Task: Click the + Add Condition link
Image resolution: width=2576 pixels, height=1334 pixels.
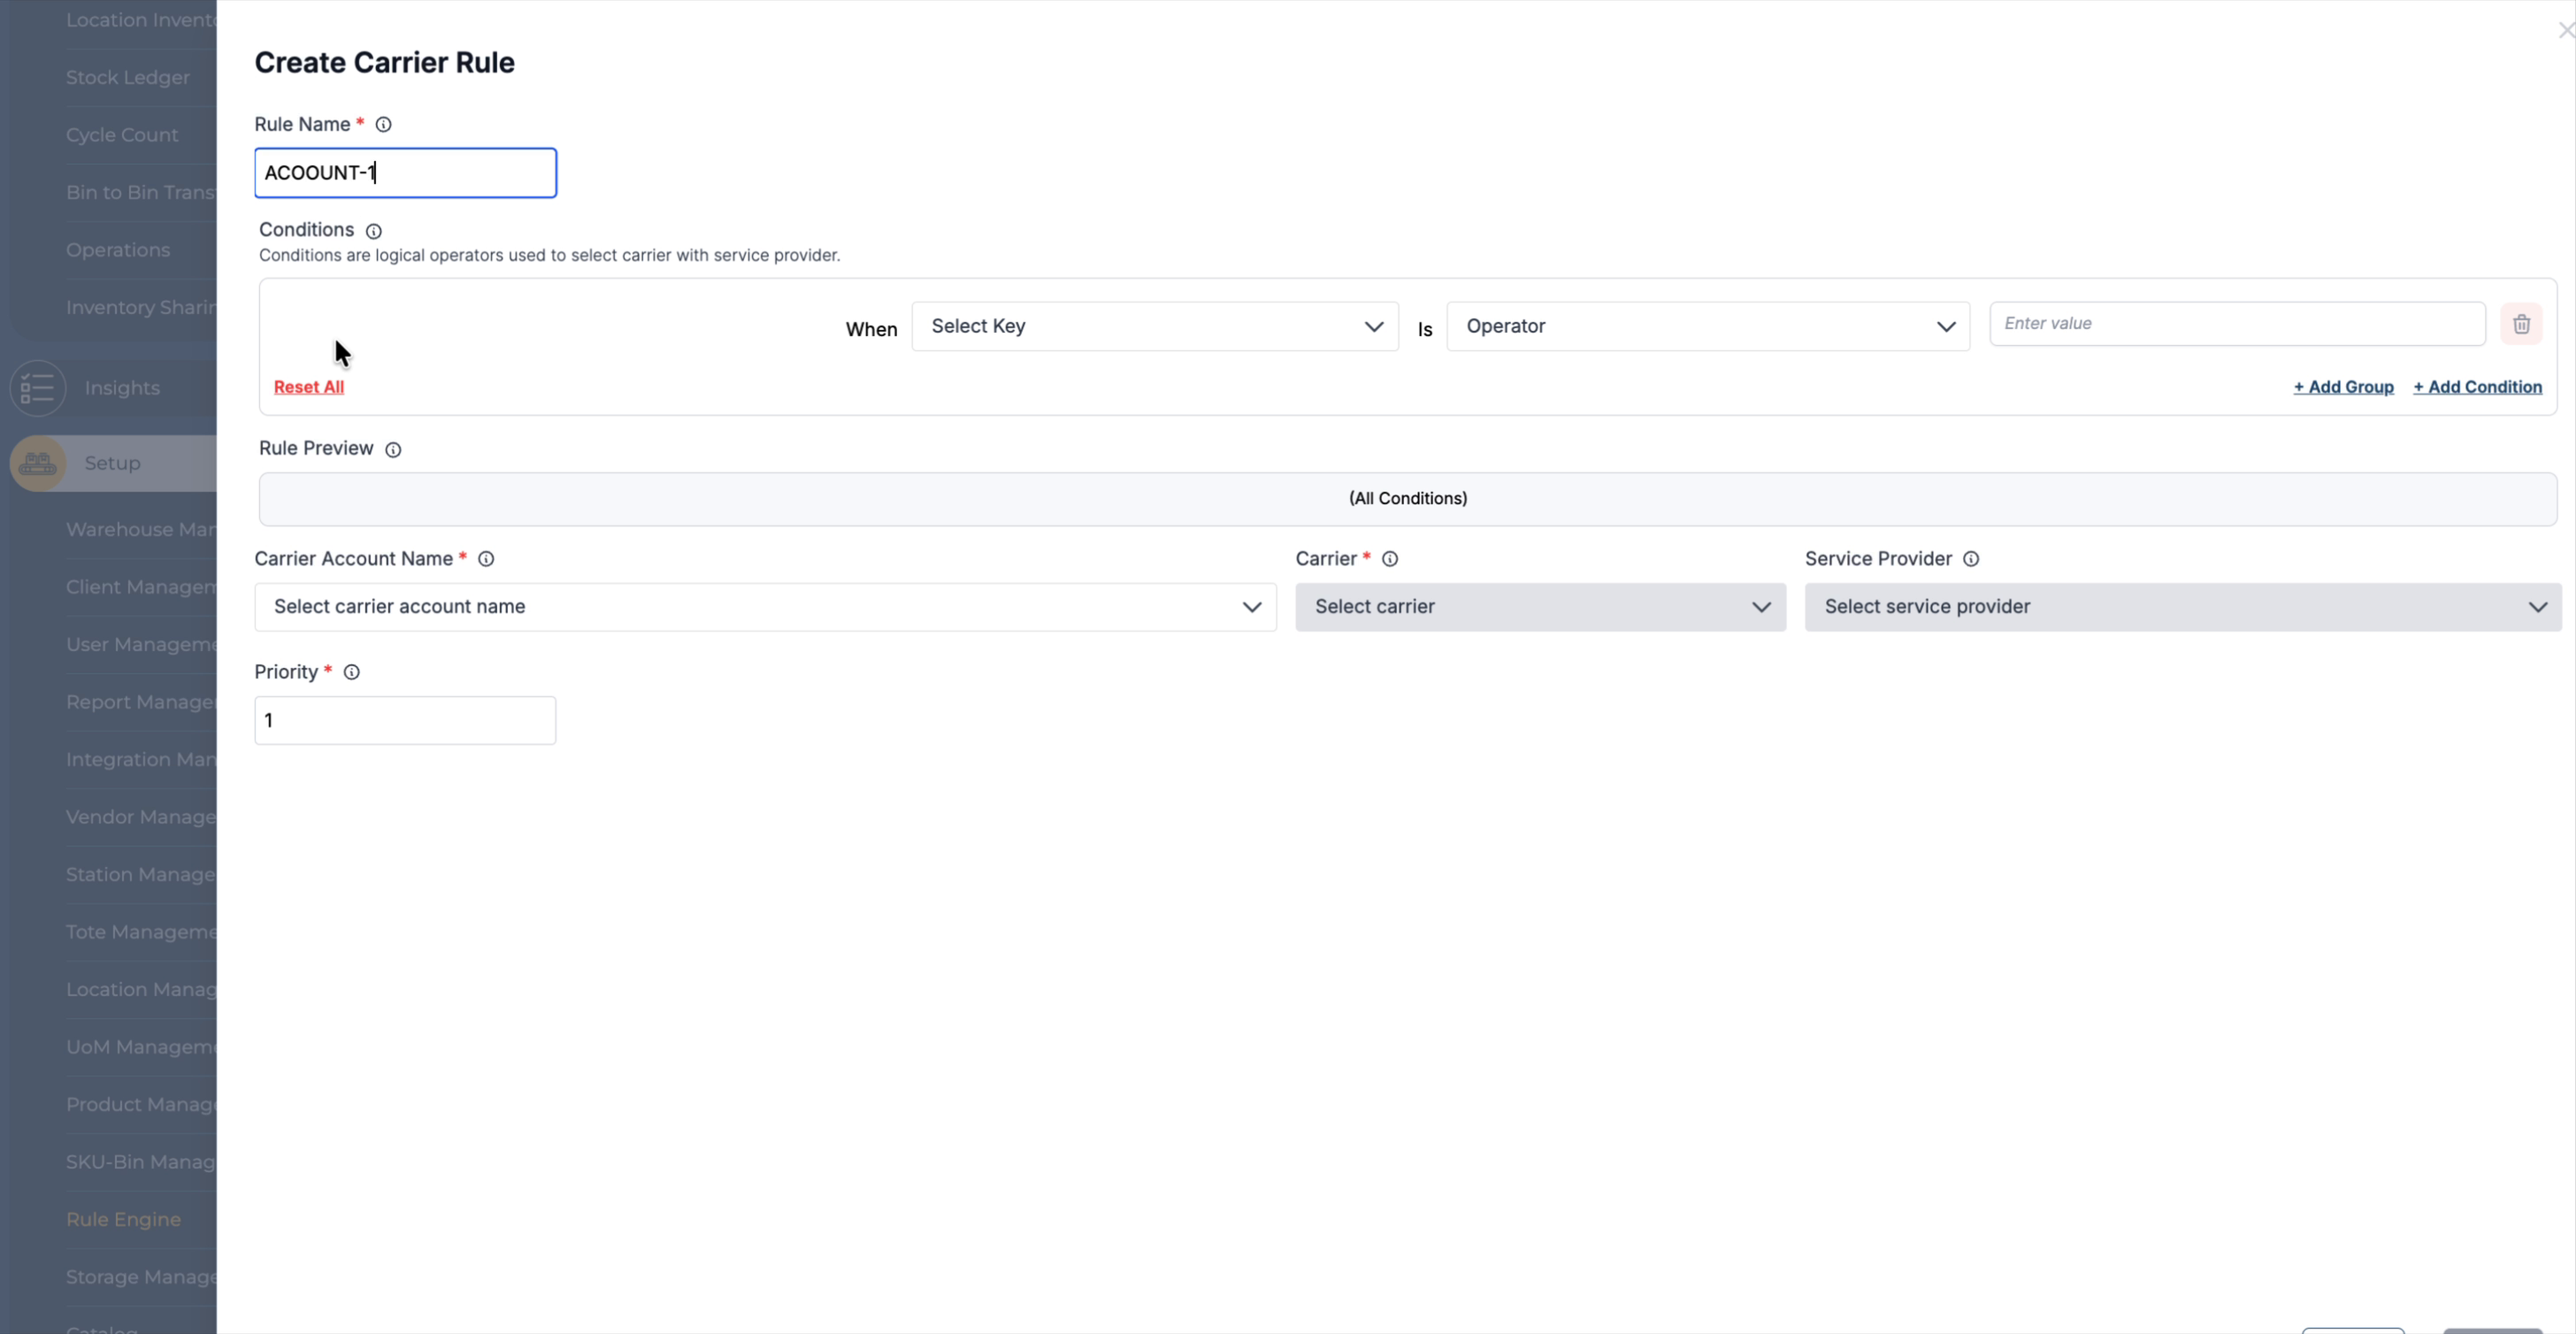Action: [2478, 387]
